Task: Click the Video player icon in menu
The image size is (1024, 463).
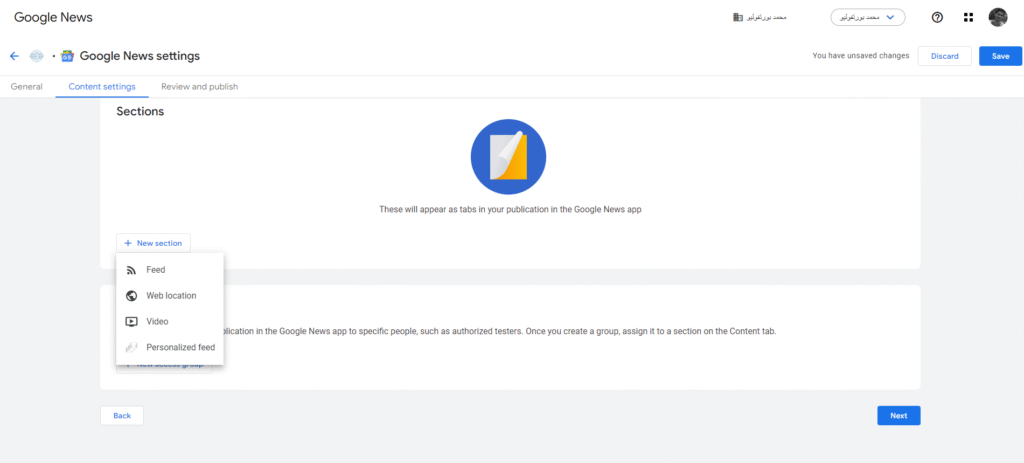Action: 131,321
